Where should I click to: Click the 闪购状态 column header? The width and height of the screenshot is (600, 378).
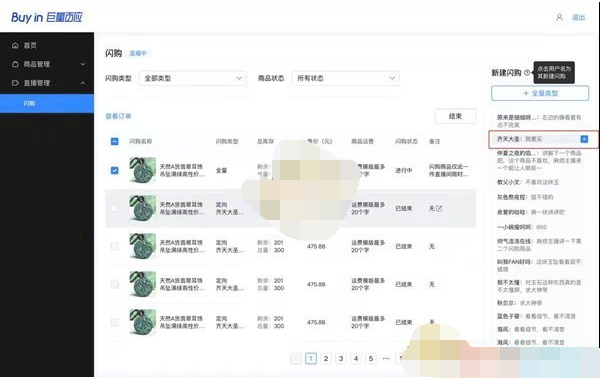tap(406, 142)
